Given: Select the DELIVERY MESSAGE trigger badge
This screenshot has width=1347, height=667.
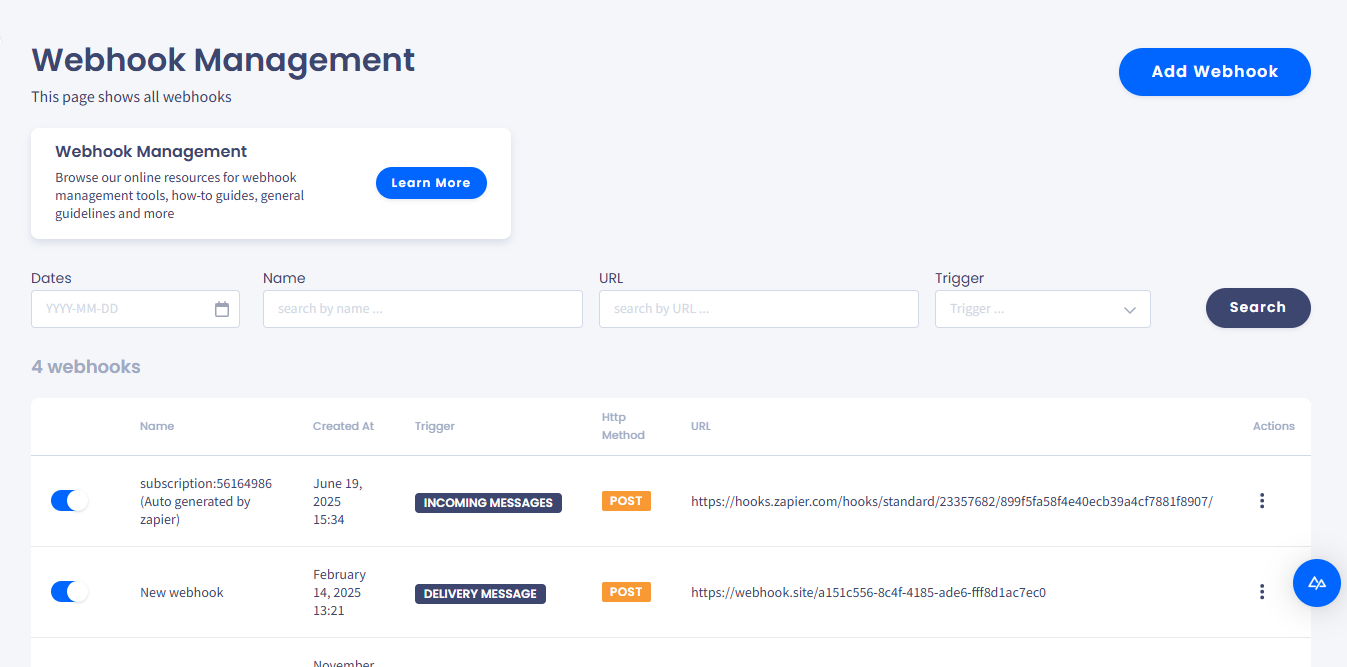Looking at the screenshot, I should coord(480,594).
